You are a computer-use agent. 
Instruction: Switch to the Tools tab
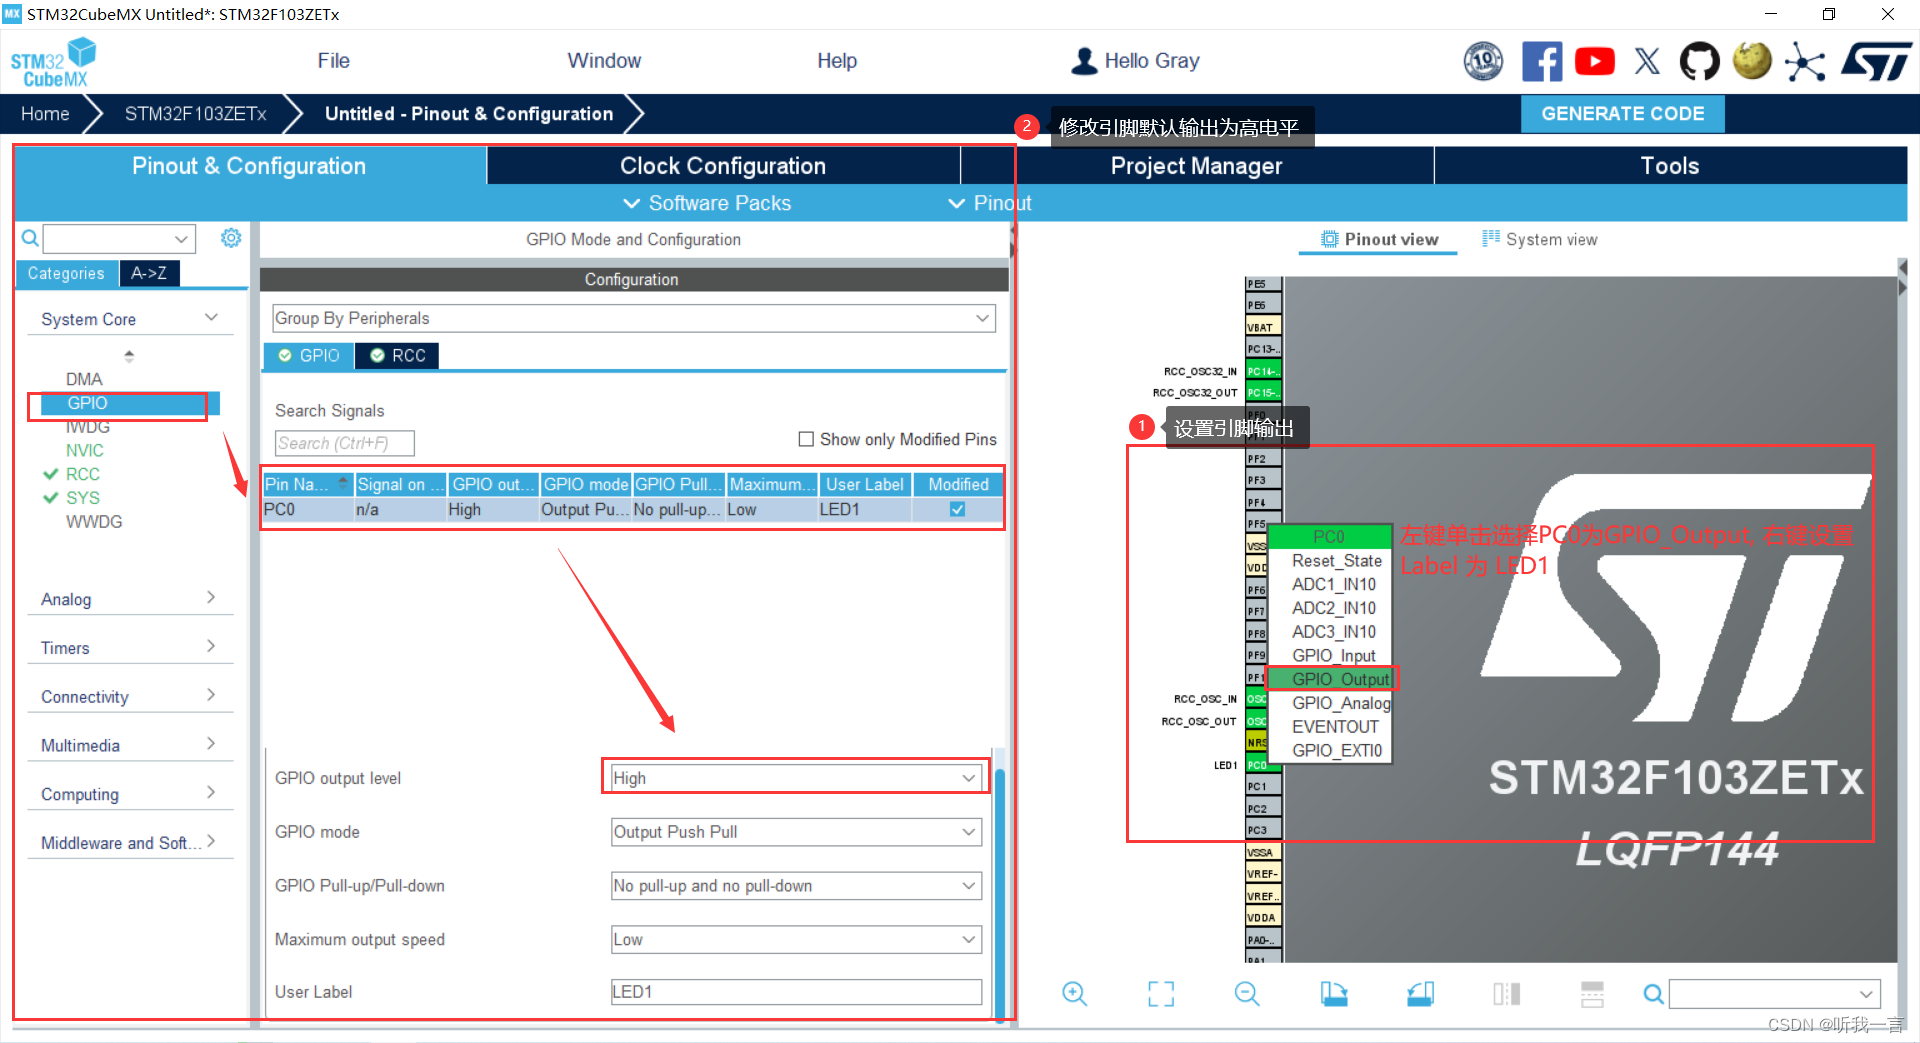(1670, 166)
